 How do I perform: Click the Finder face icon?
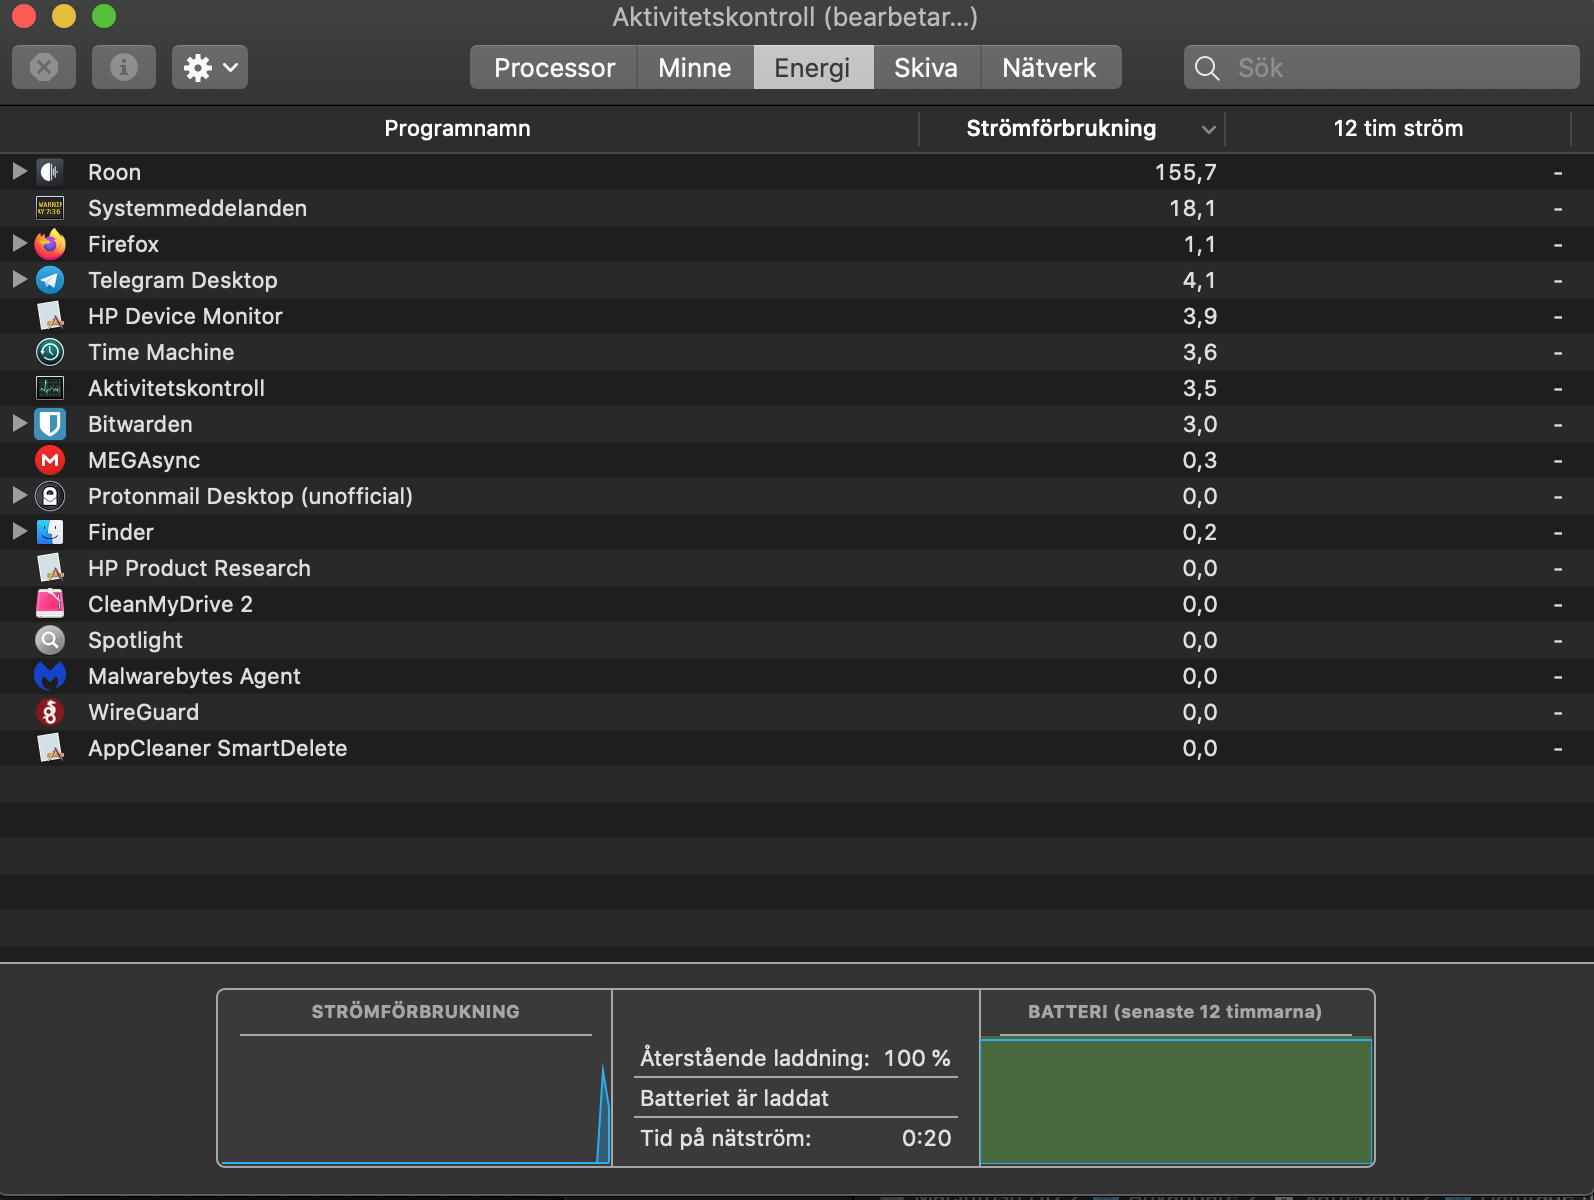[50, 532]
